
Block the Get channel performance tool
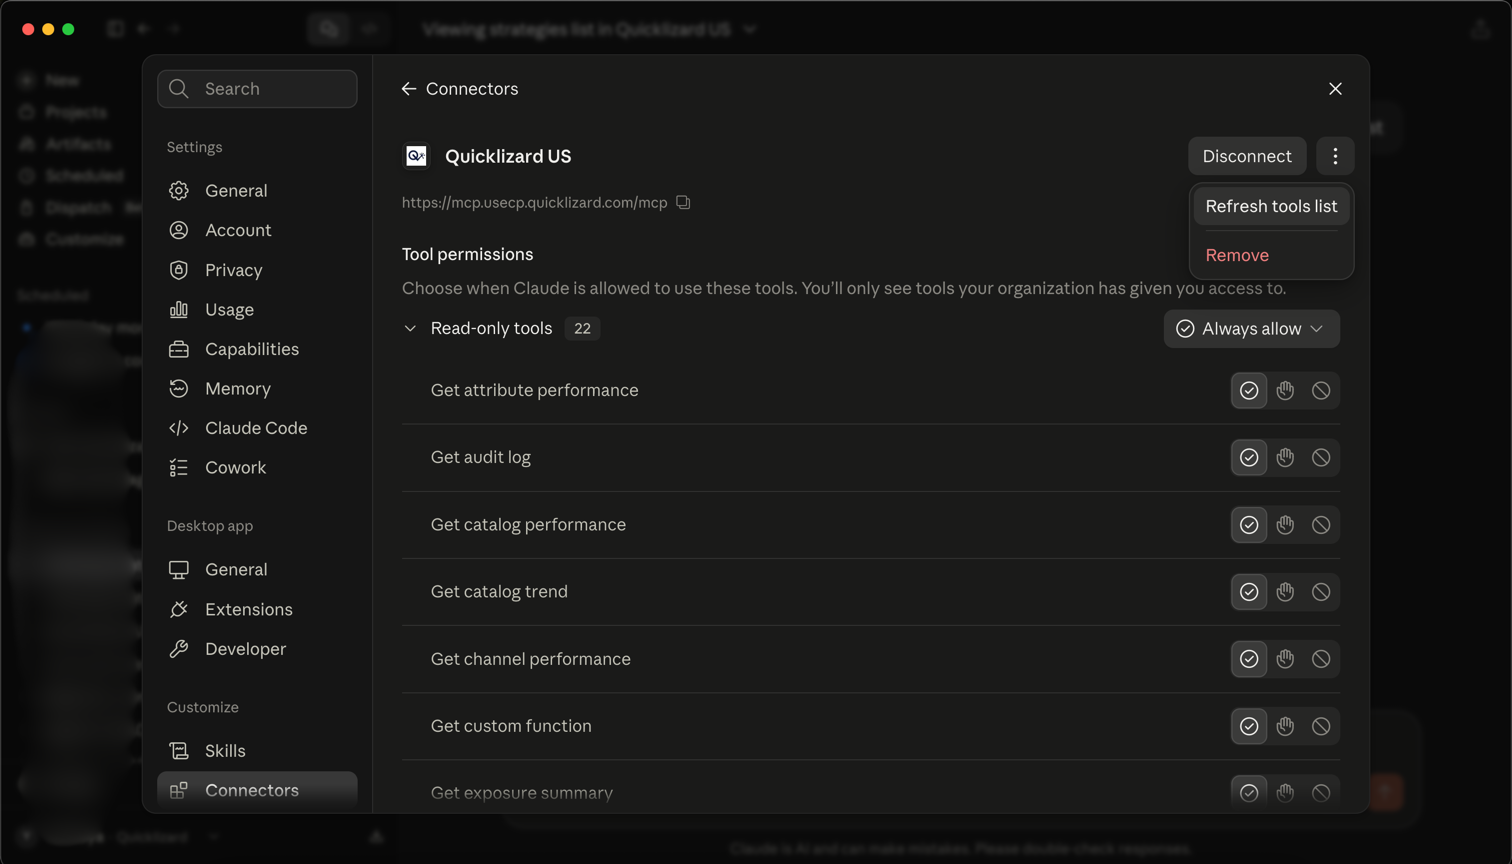1321,659
